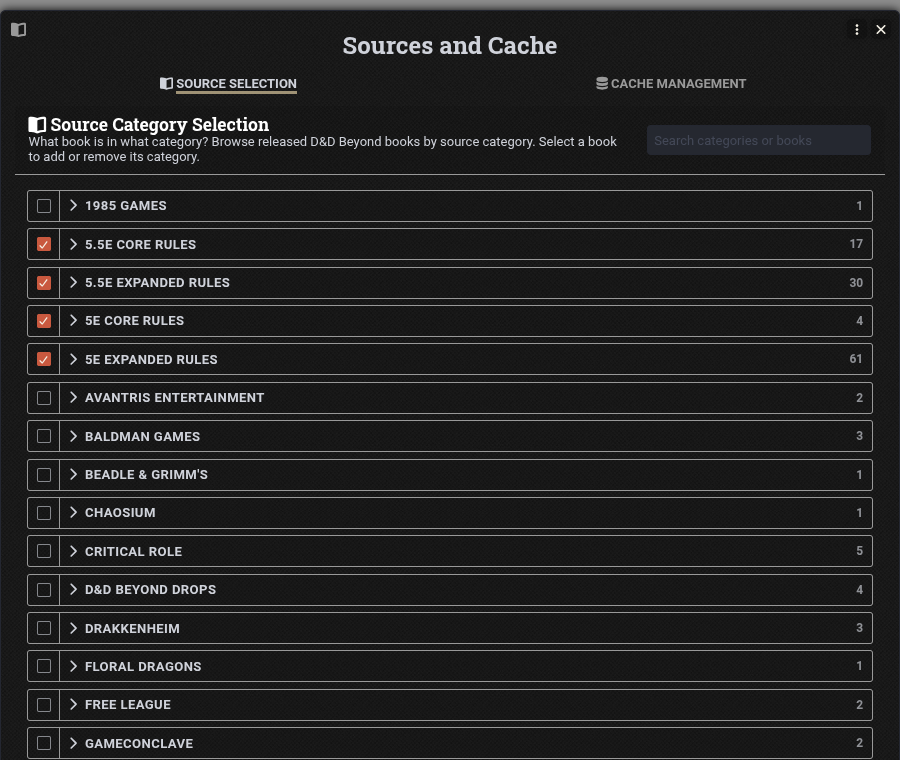Check the Baldman Games checkbox
Image resolution: width=900 pixels, height=760 pixels.
click(x=44, y=436)
